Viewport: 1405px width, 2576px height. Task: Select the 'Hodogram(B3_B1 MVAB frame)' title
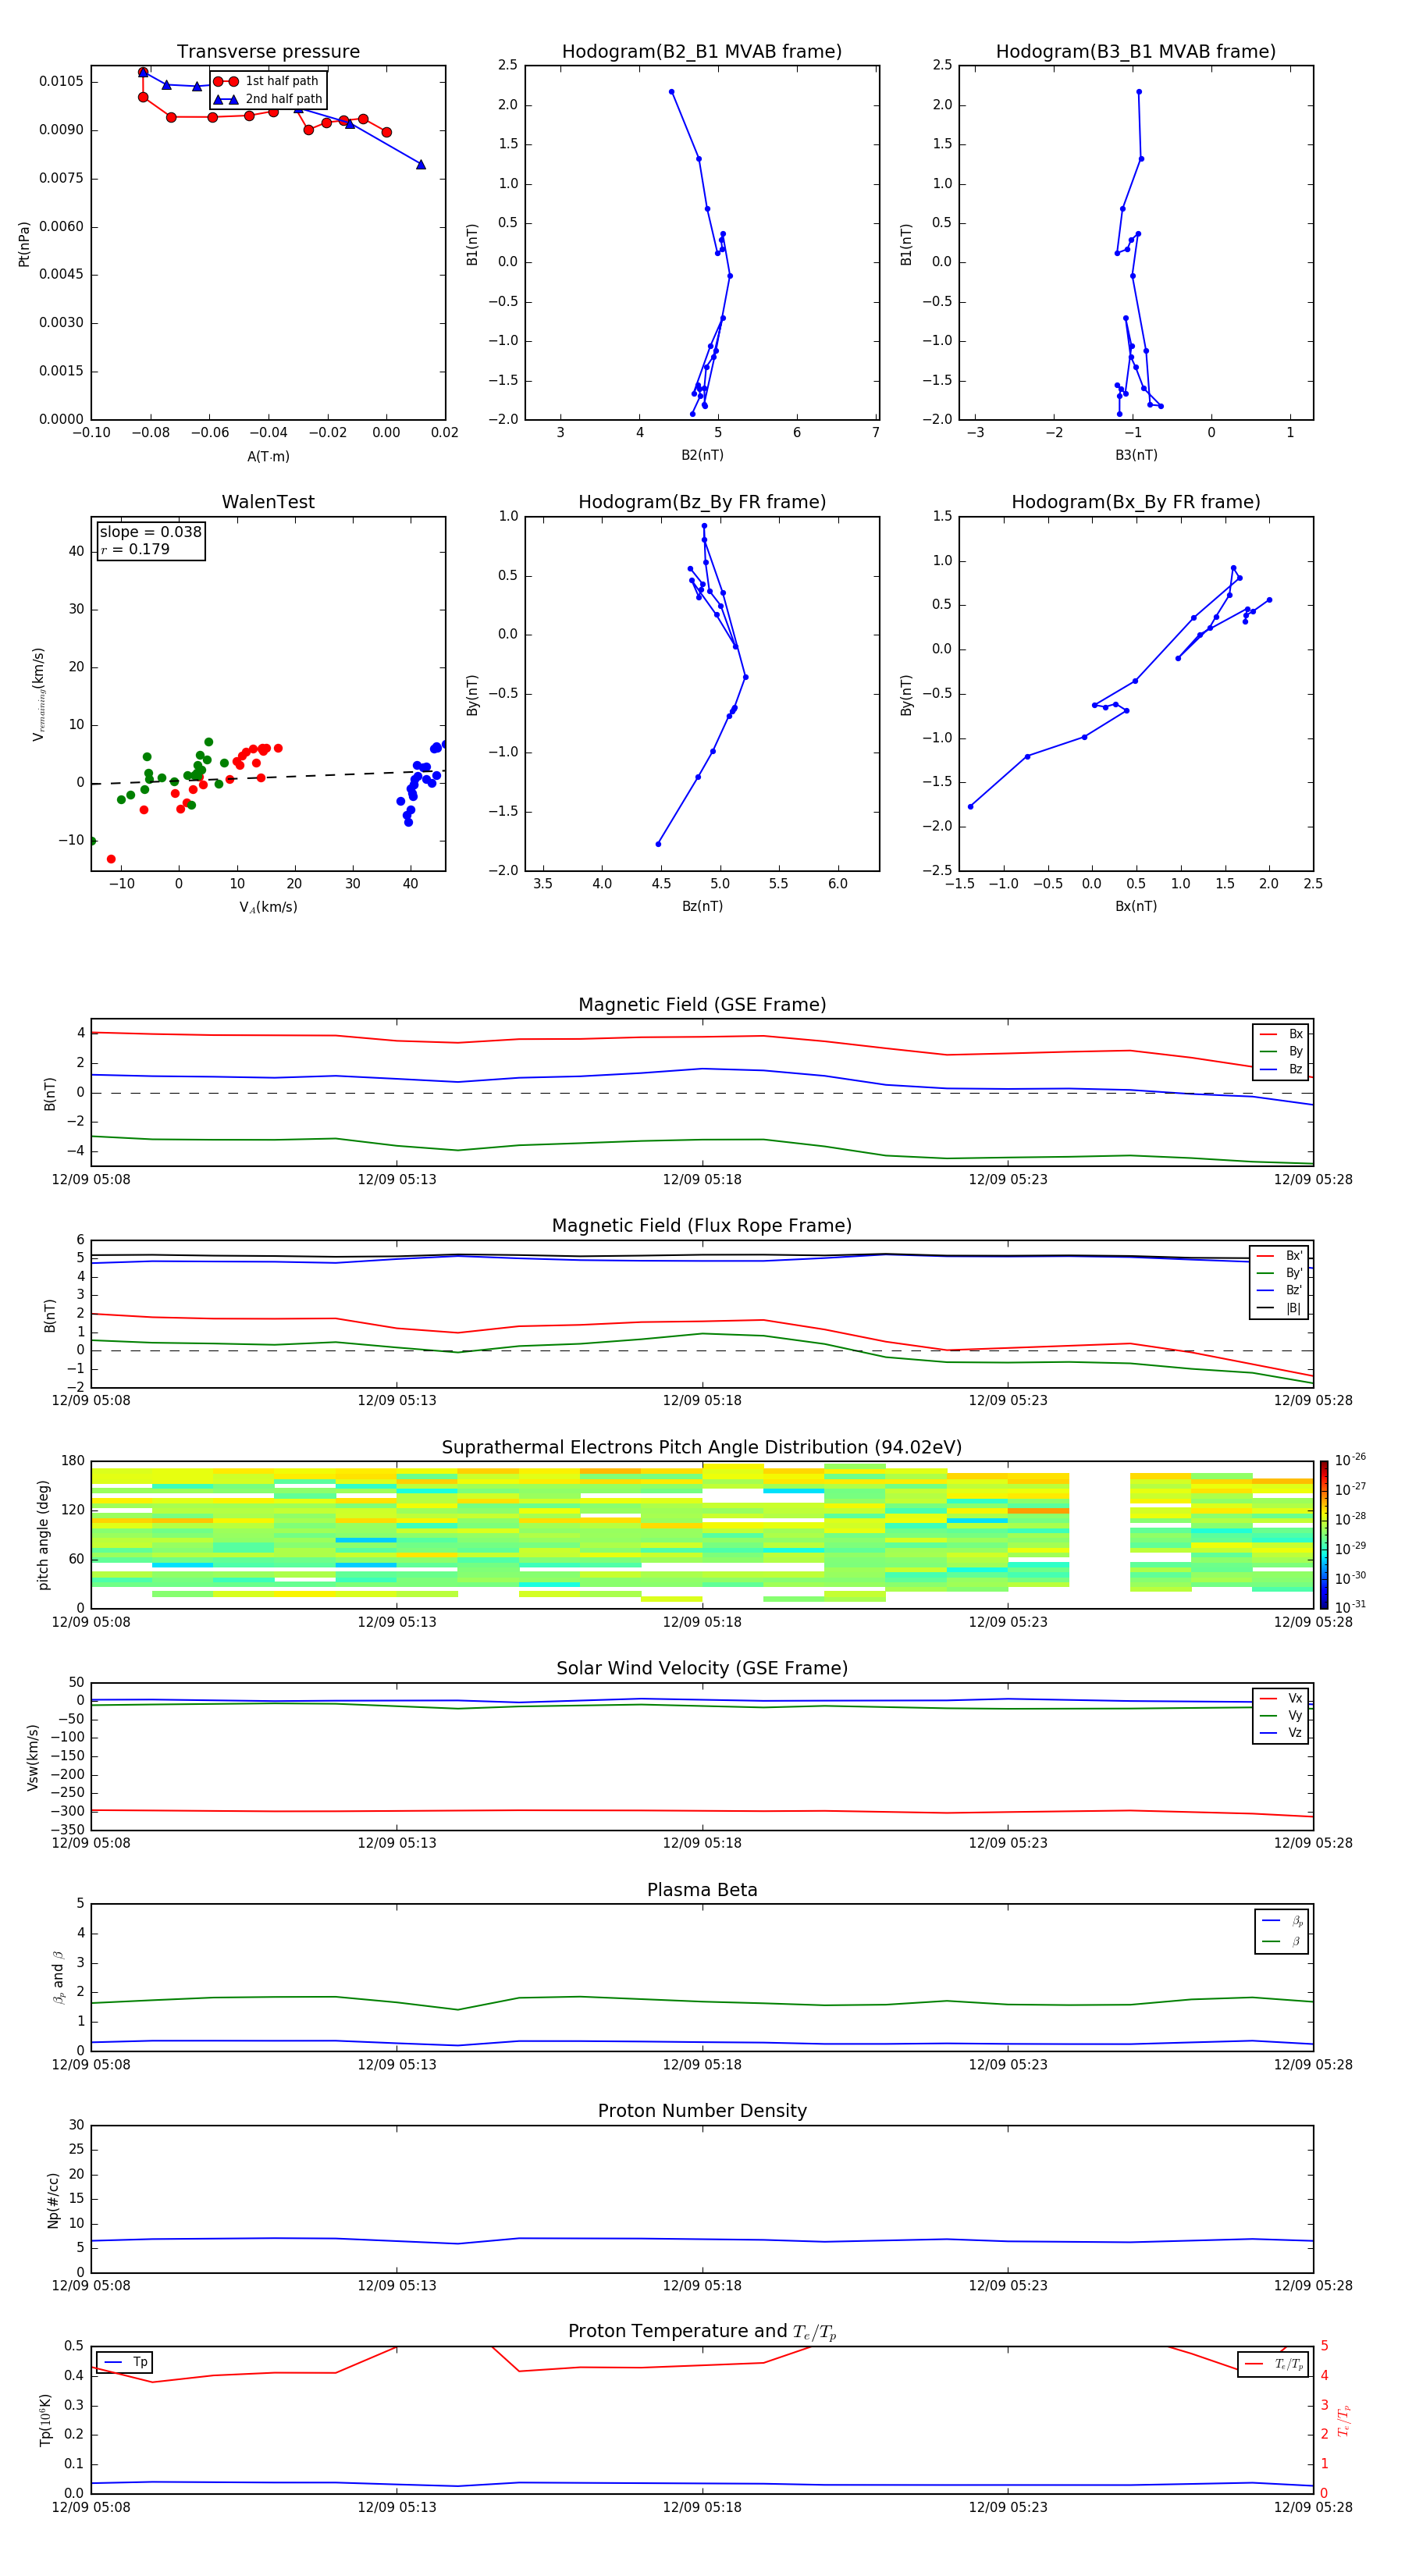(1136, 51)
